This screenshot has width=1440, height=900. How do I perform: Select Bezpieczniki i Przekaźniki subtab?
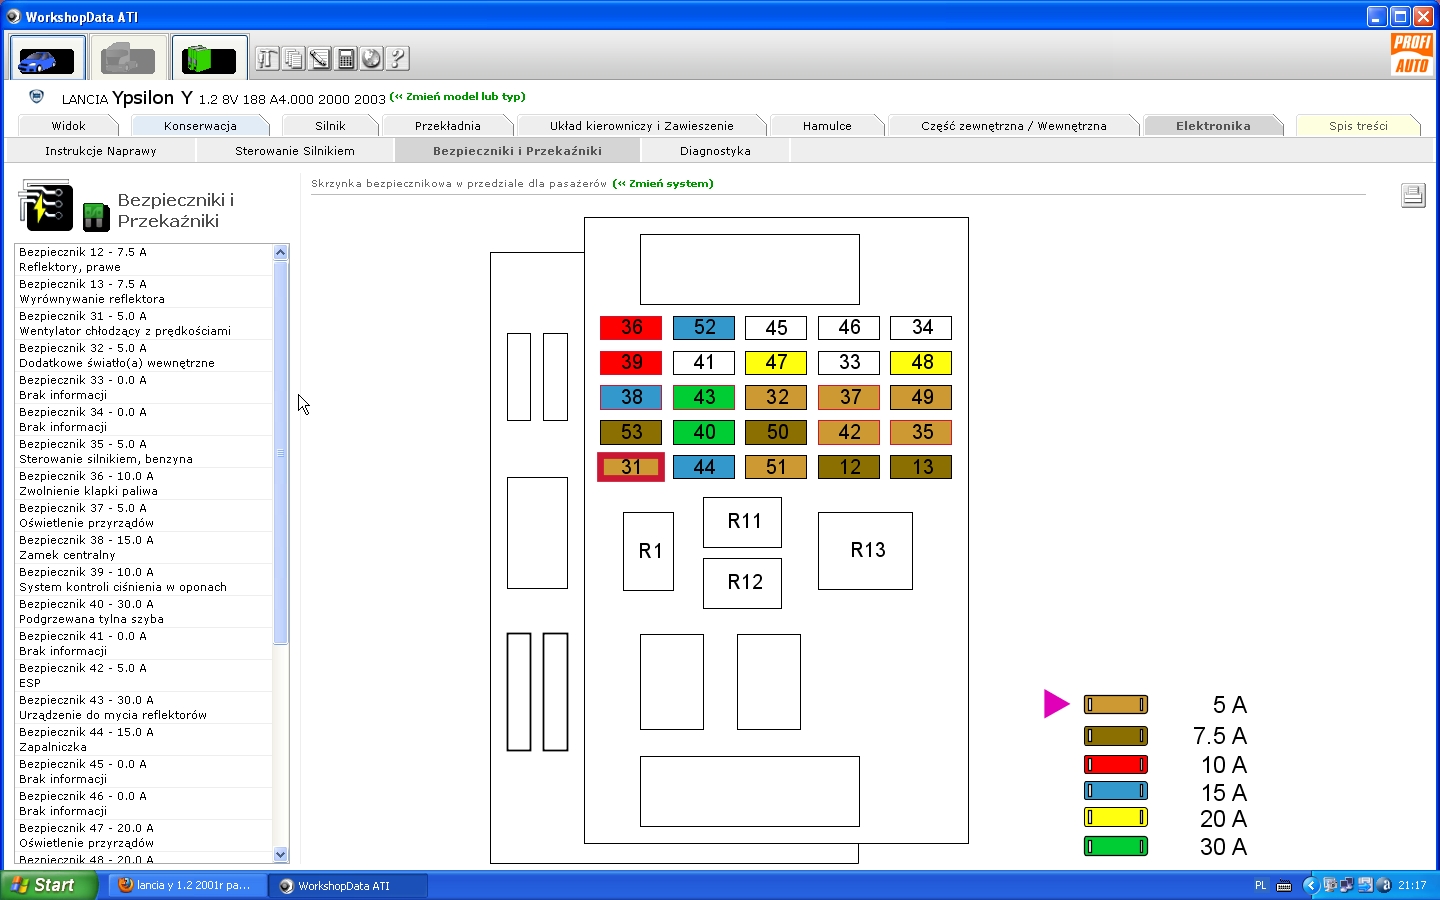pyautogui.click(x=517, y=151)
